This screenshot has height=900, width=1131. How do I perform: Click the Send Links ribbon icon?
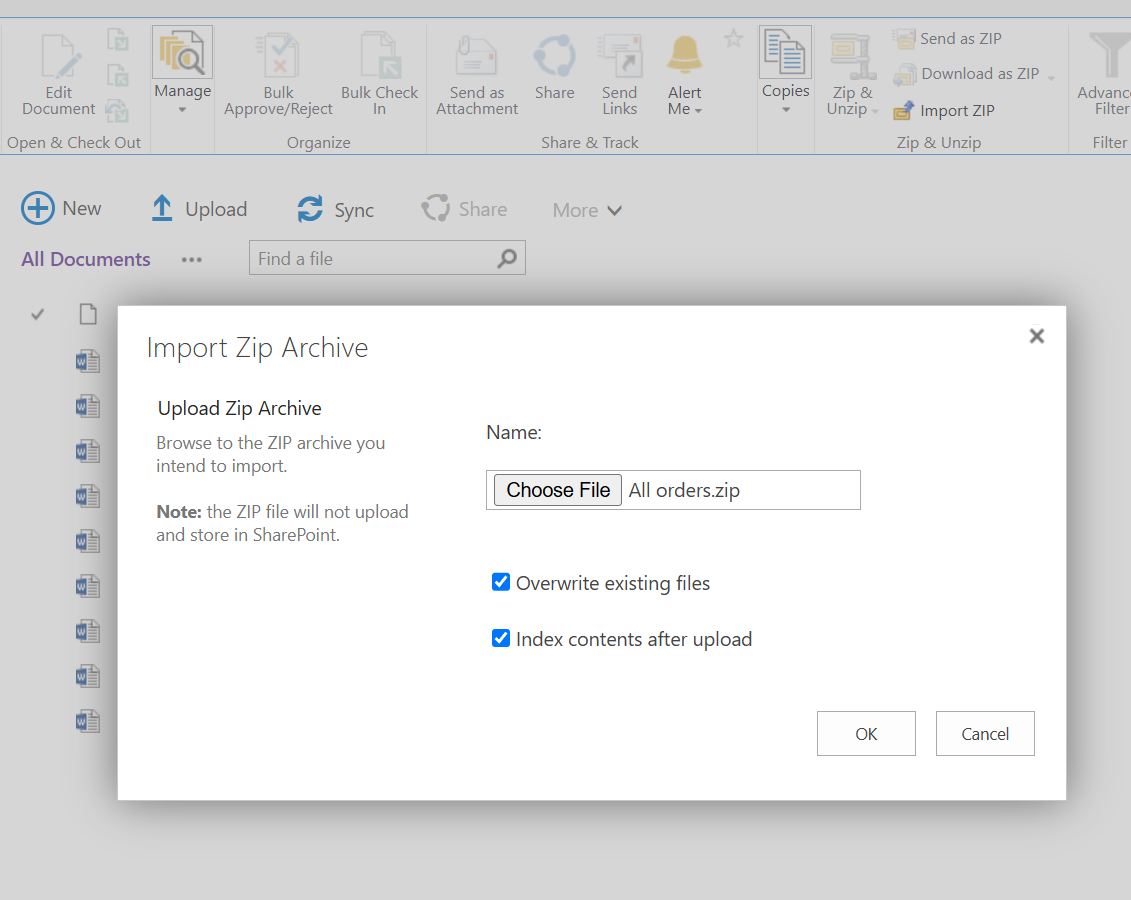(x=620, y=56)
